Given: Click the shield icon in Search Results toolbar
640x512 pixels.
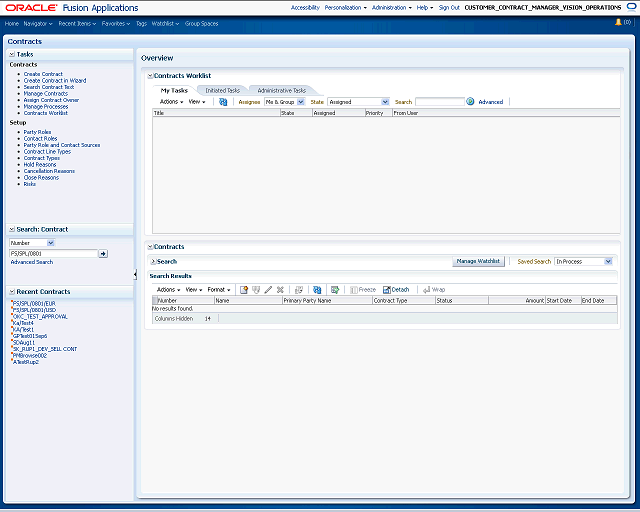Looking at the screenshot, I should coord(256,290).
